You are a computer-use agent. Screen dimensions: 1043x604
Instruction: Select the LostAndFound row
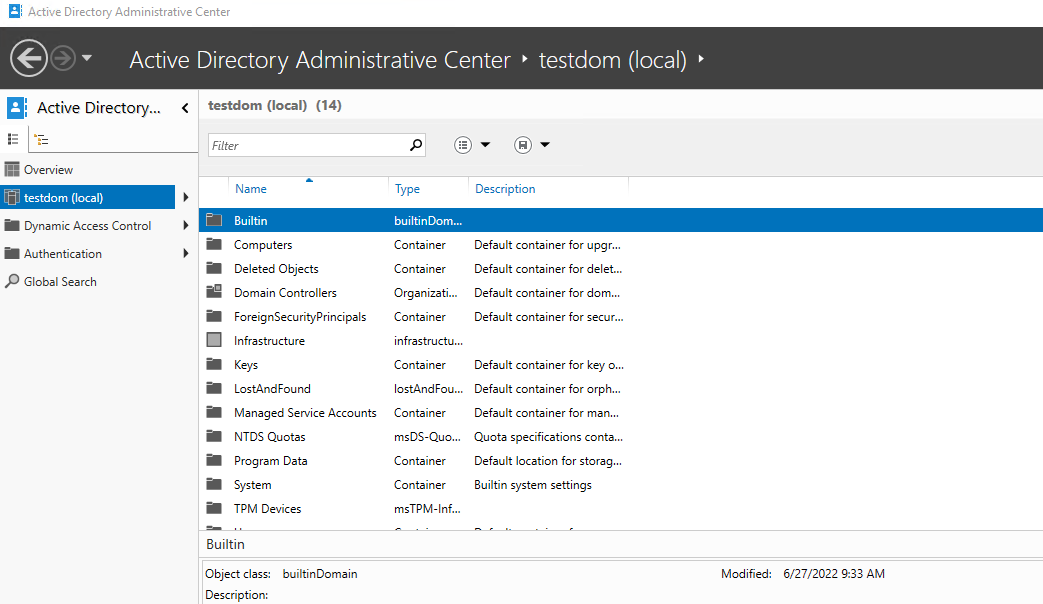(621, 388)
